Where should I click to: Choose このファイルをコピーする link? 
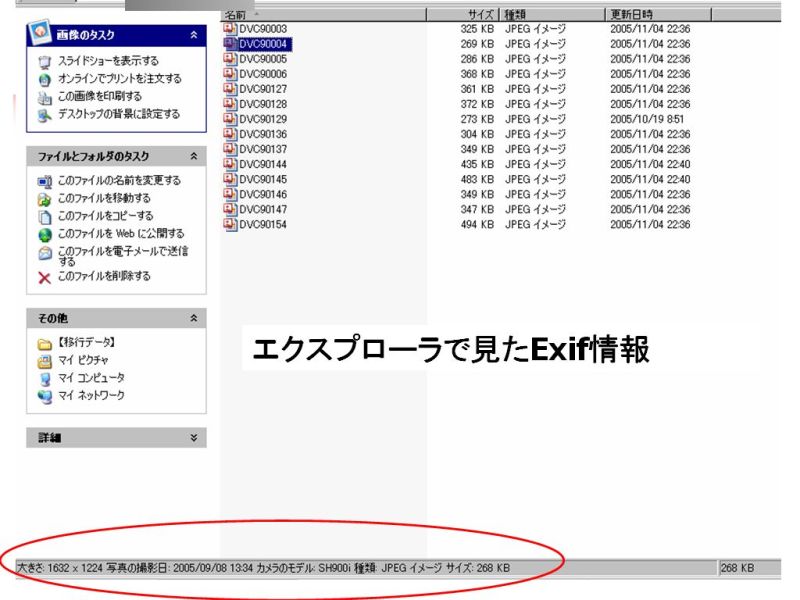(x=105, y=215)
